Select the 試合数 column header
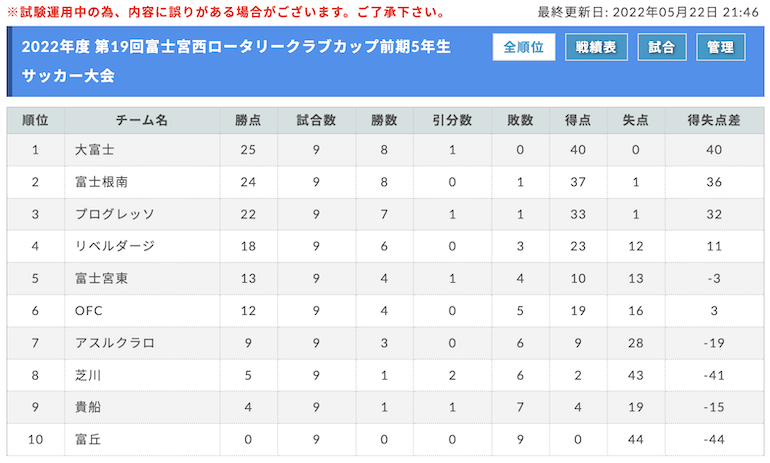770x463 pixels. point(316,120)
